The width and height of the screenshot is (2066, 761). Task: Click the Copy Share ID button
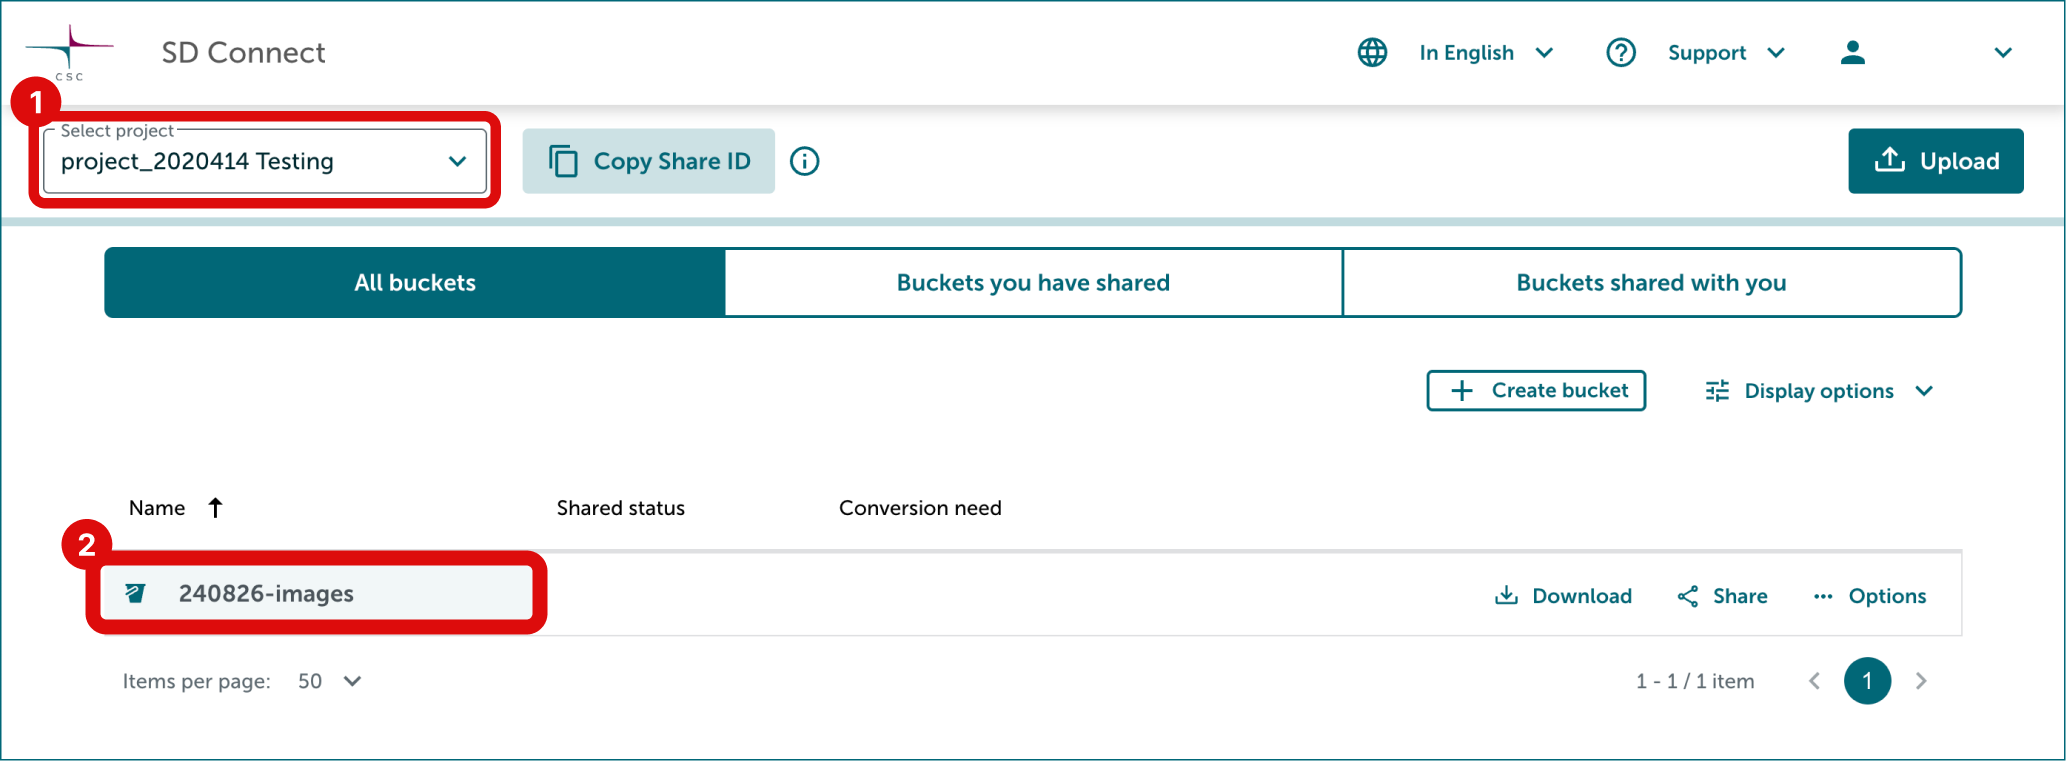(x=649, y=161)
